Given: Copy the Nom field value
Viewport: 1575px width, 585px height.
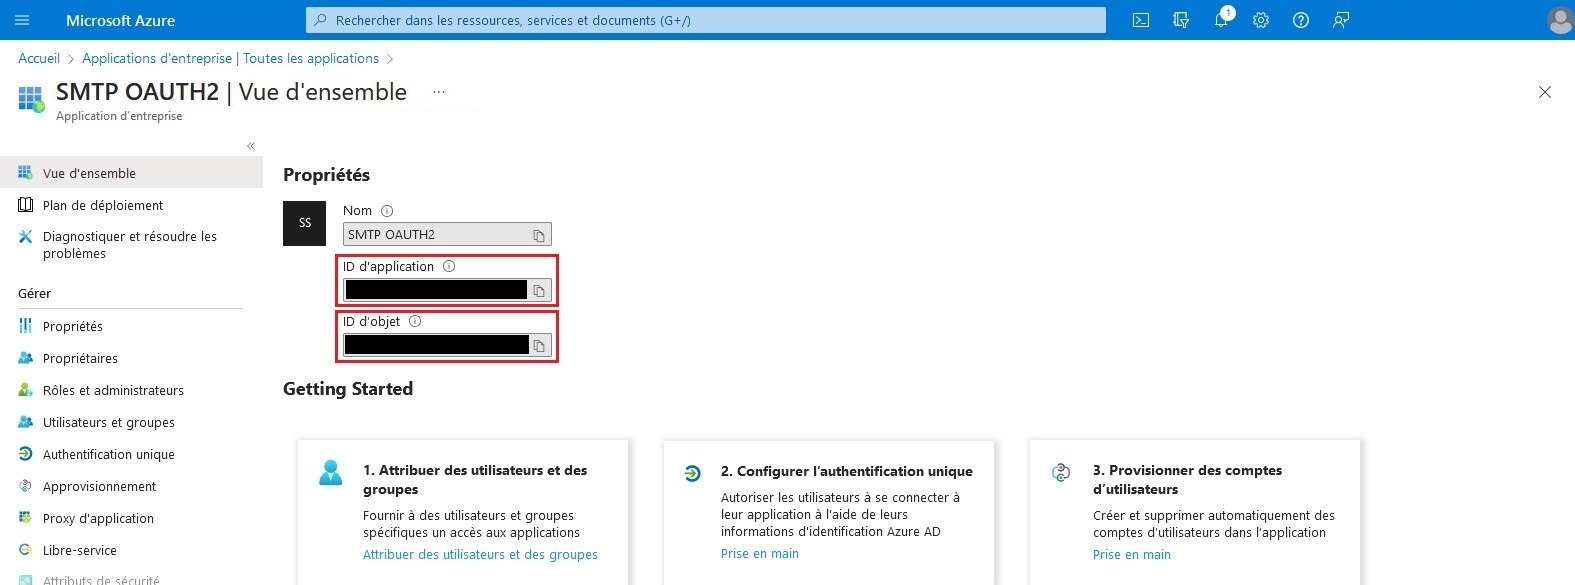Looking at the screenshot, I should [539, 235].
